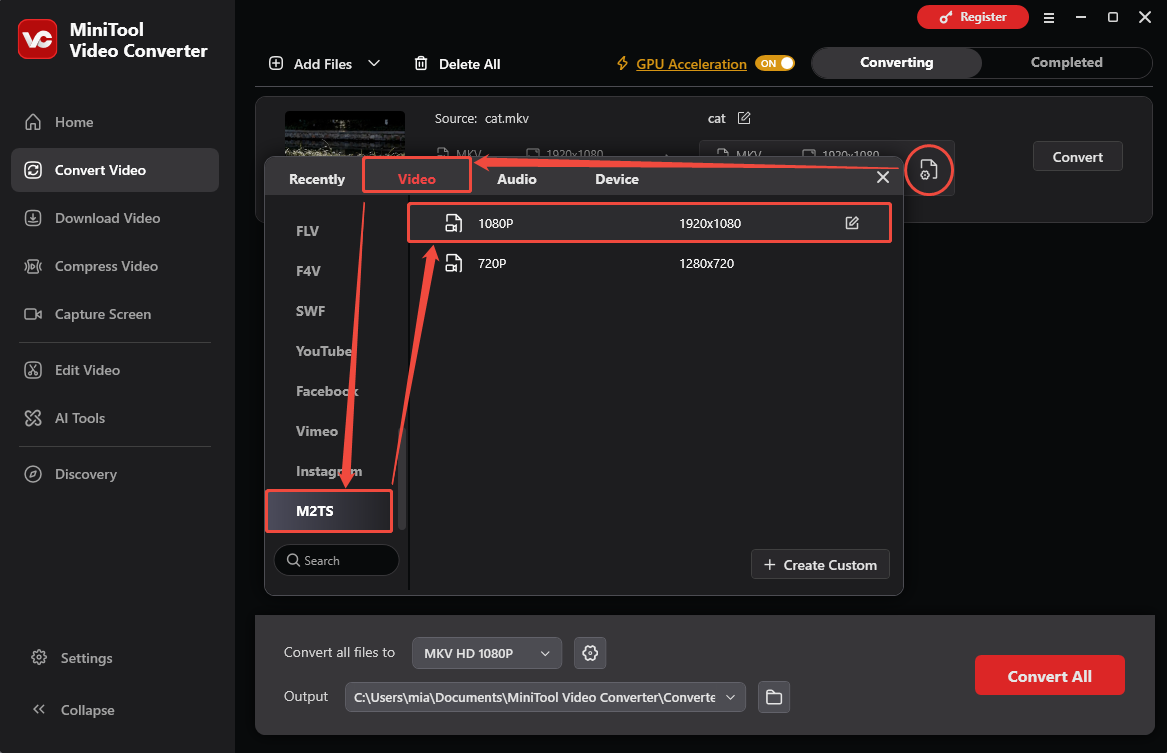
Task: Switch to the Completed tab
Action: pos(1067,63)
